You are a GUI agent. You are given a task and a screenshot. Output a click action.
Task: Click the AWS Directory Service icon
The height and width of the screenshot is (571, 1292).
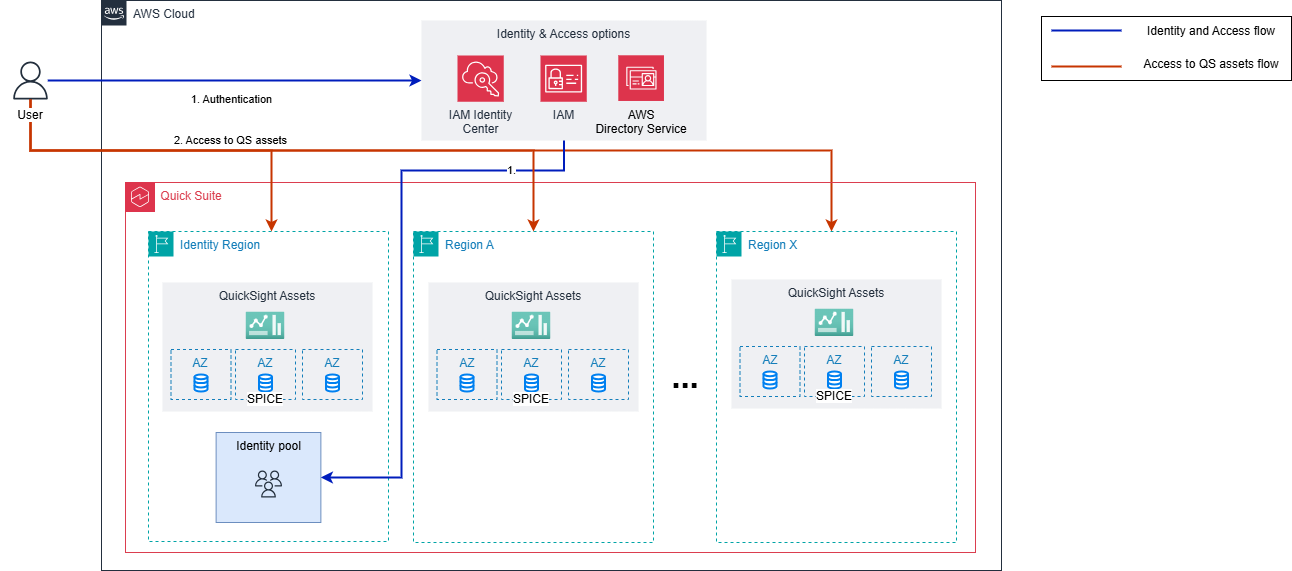click(x=641, y=79)
